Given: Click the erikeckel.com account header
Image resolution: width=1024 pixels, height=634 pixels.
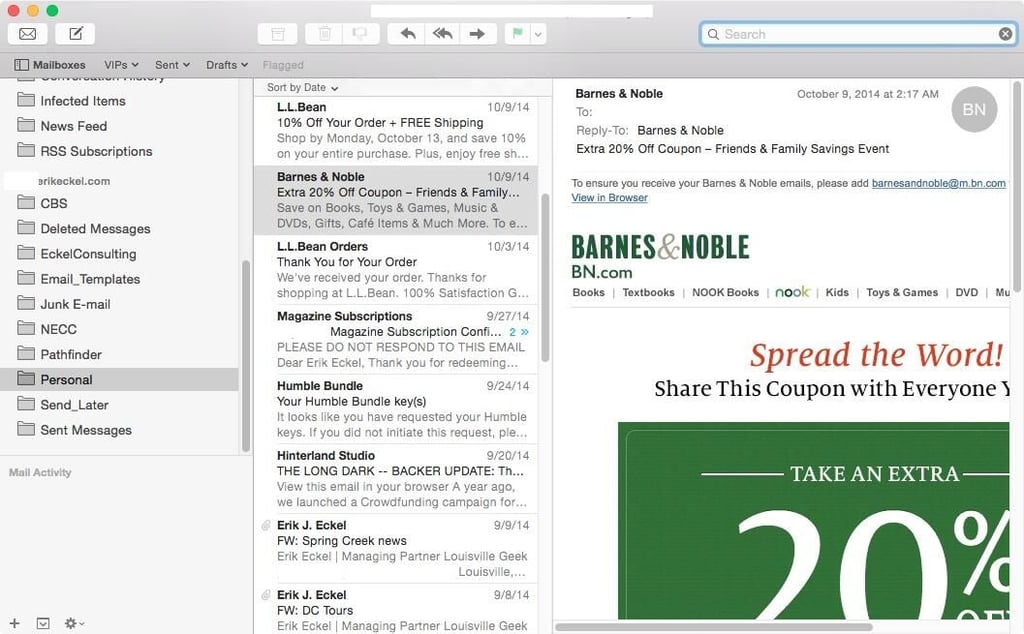Looking at the screenshot, I should click(73, 181).
